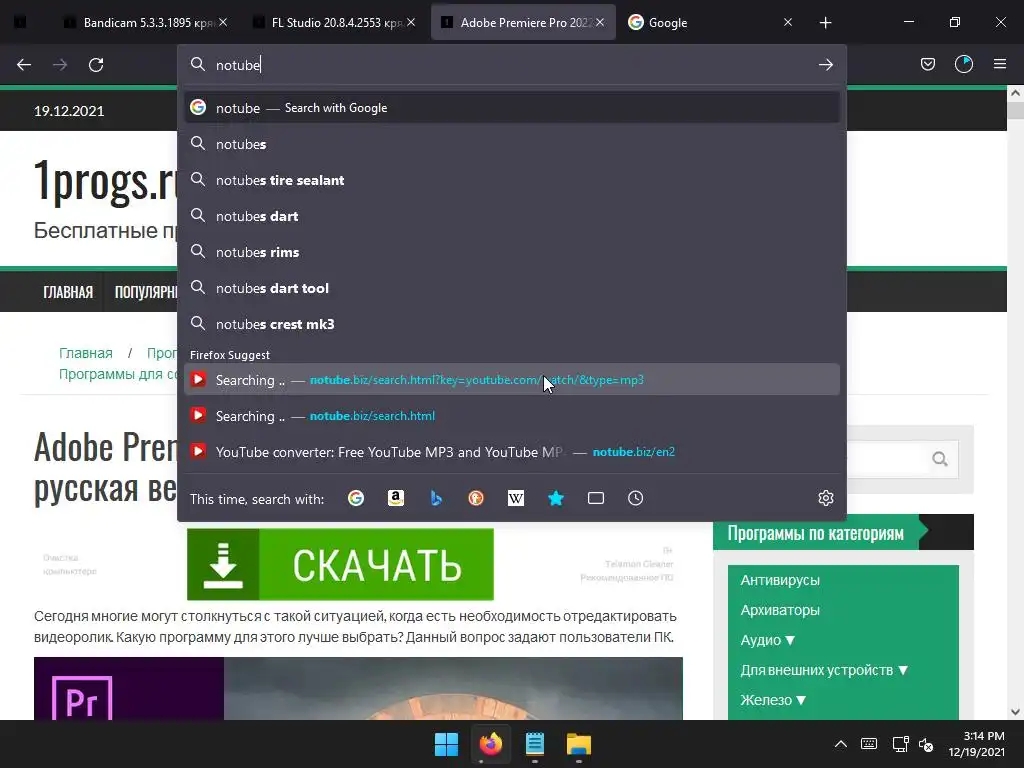Select 'notube — Search with Google' suggestion
Viewport: 1024px width, 768px height.
[x=512, y=108]
